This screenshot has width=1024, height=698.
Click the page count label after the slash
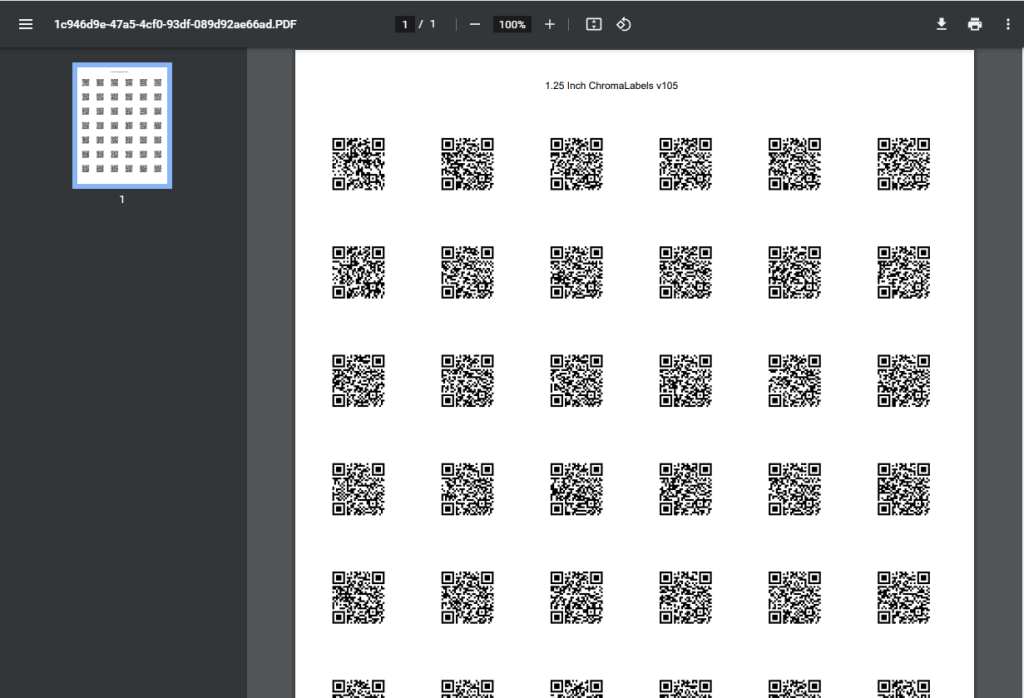[x=431, y=24]
